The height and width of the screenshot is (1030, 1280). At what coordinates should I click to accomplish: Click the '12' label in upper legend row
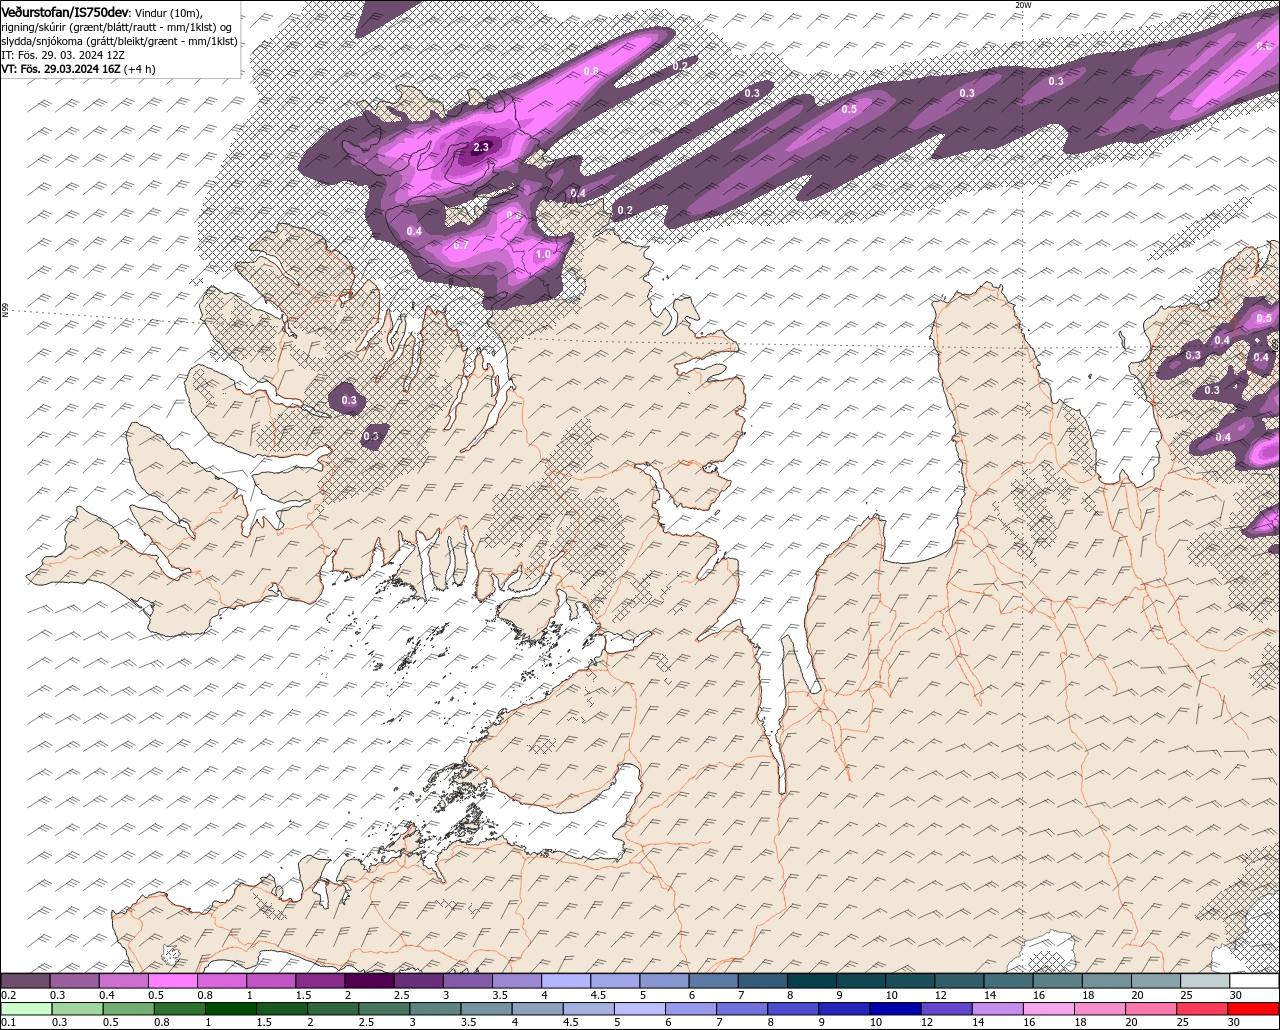coord(940,995)
